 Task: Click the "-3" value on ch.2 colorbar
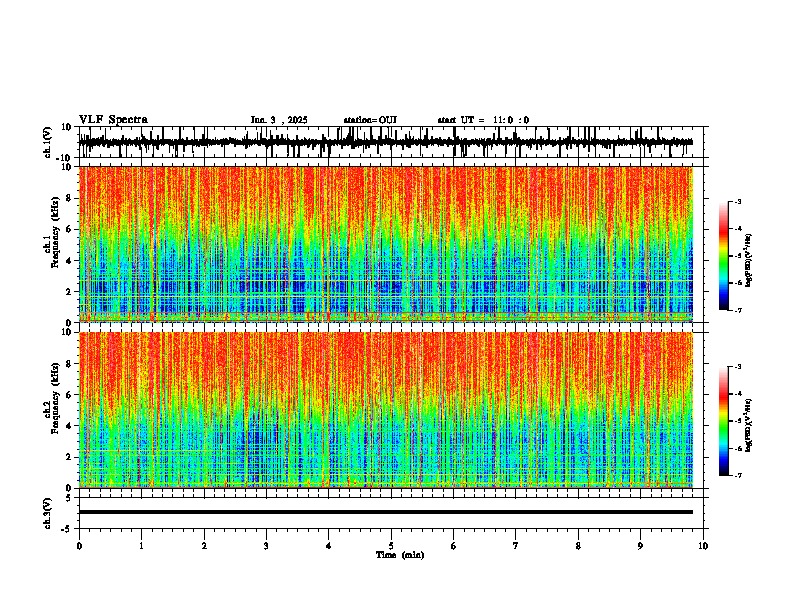pyautogui.click(x=737, y=367)
